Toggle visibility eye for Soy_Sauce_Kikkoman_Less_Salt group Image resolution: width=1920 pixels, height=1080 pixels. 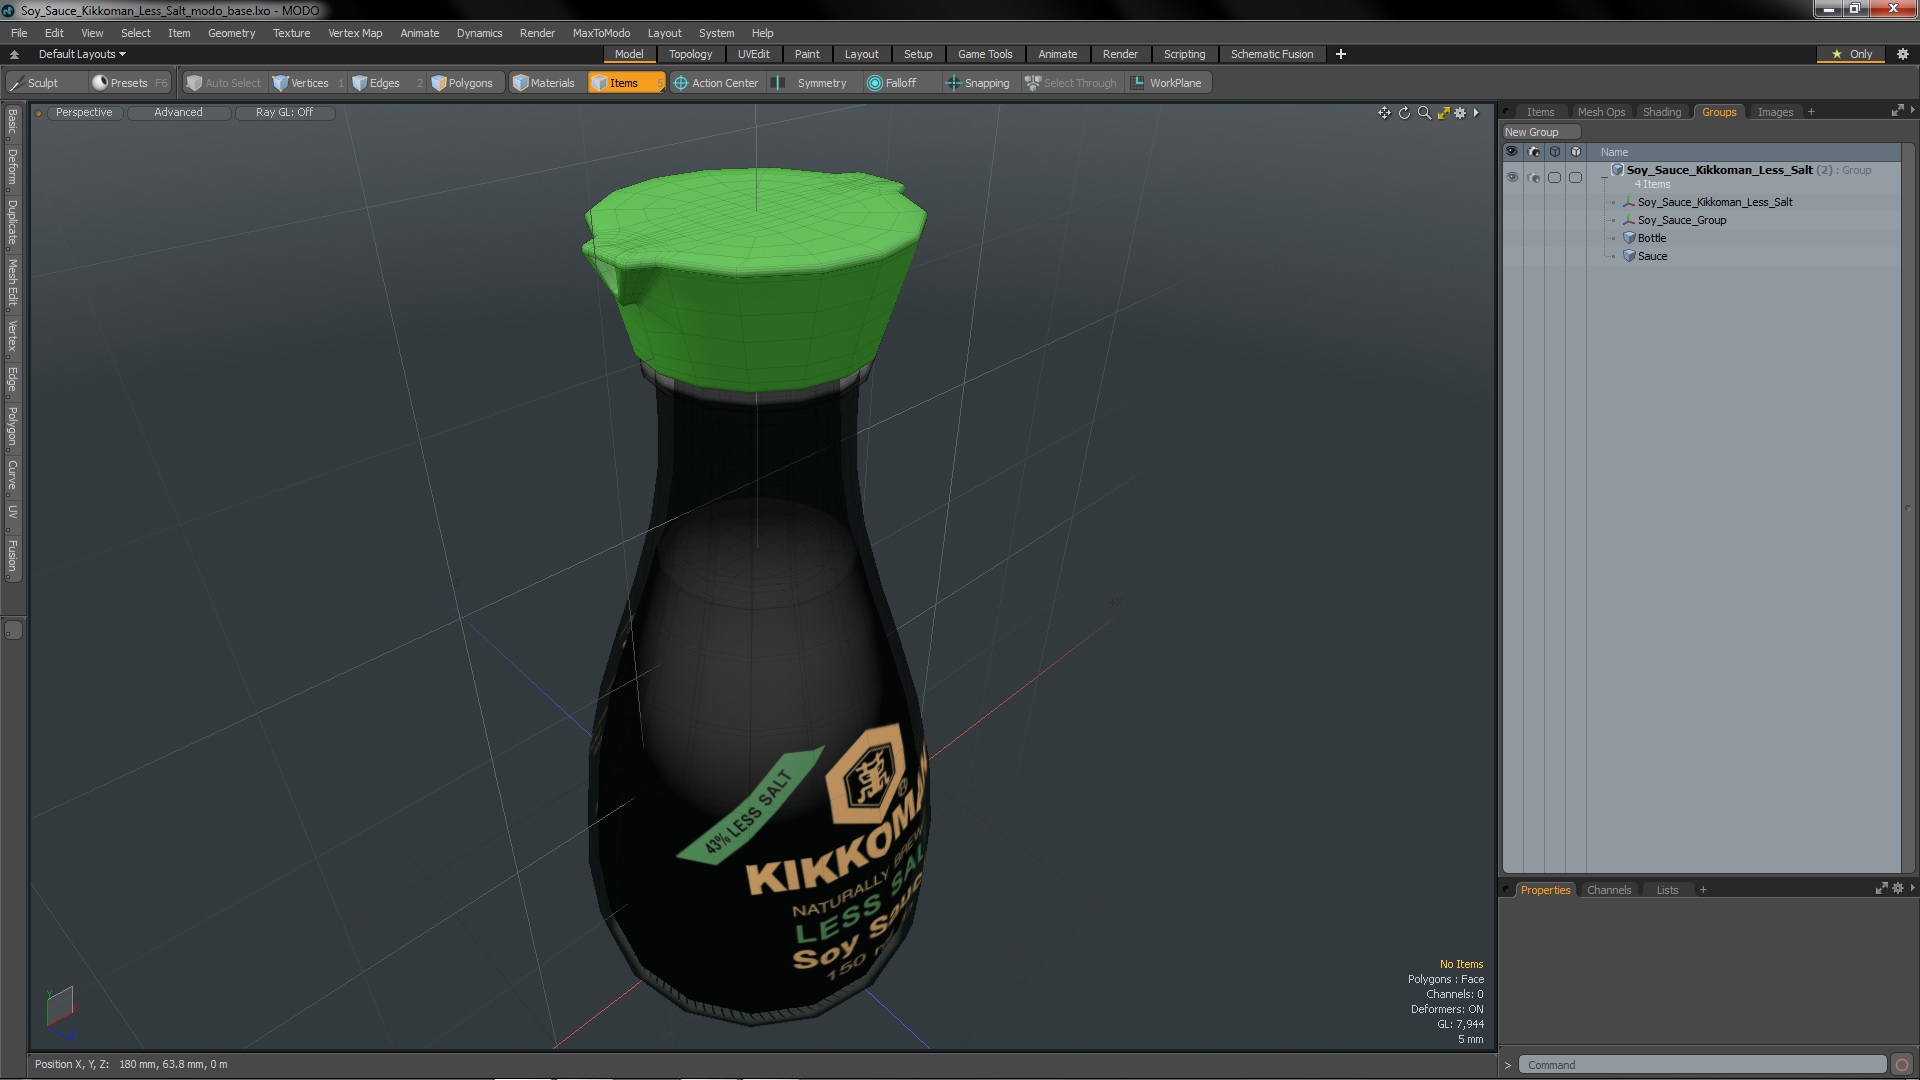click(1512, 177)
